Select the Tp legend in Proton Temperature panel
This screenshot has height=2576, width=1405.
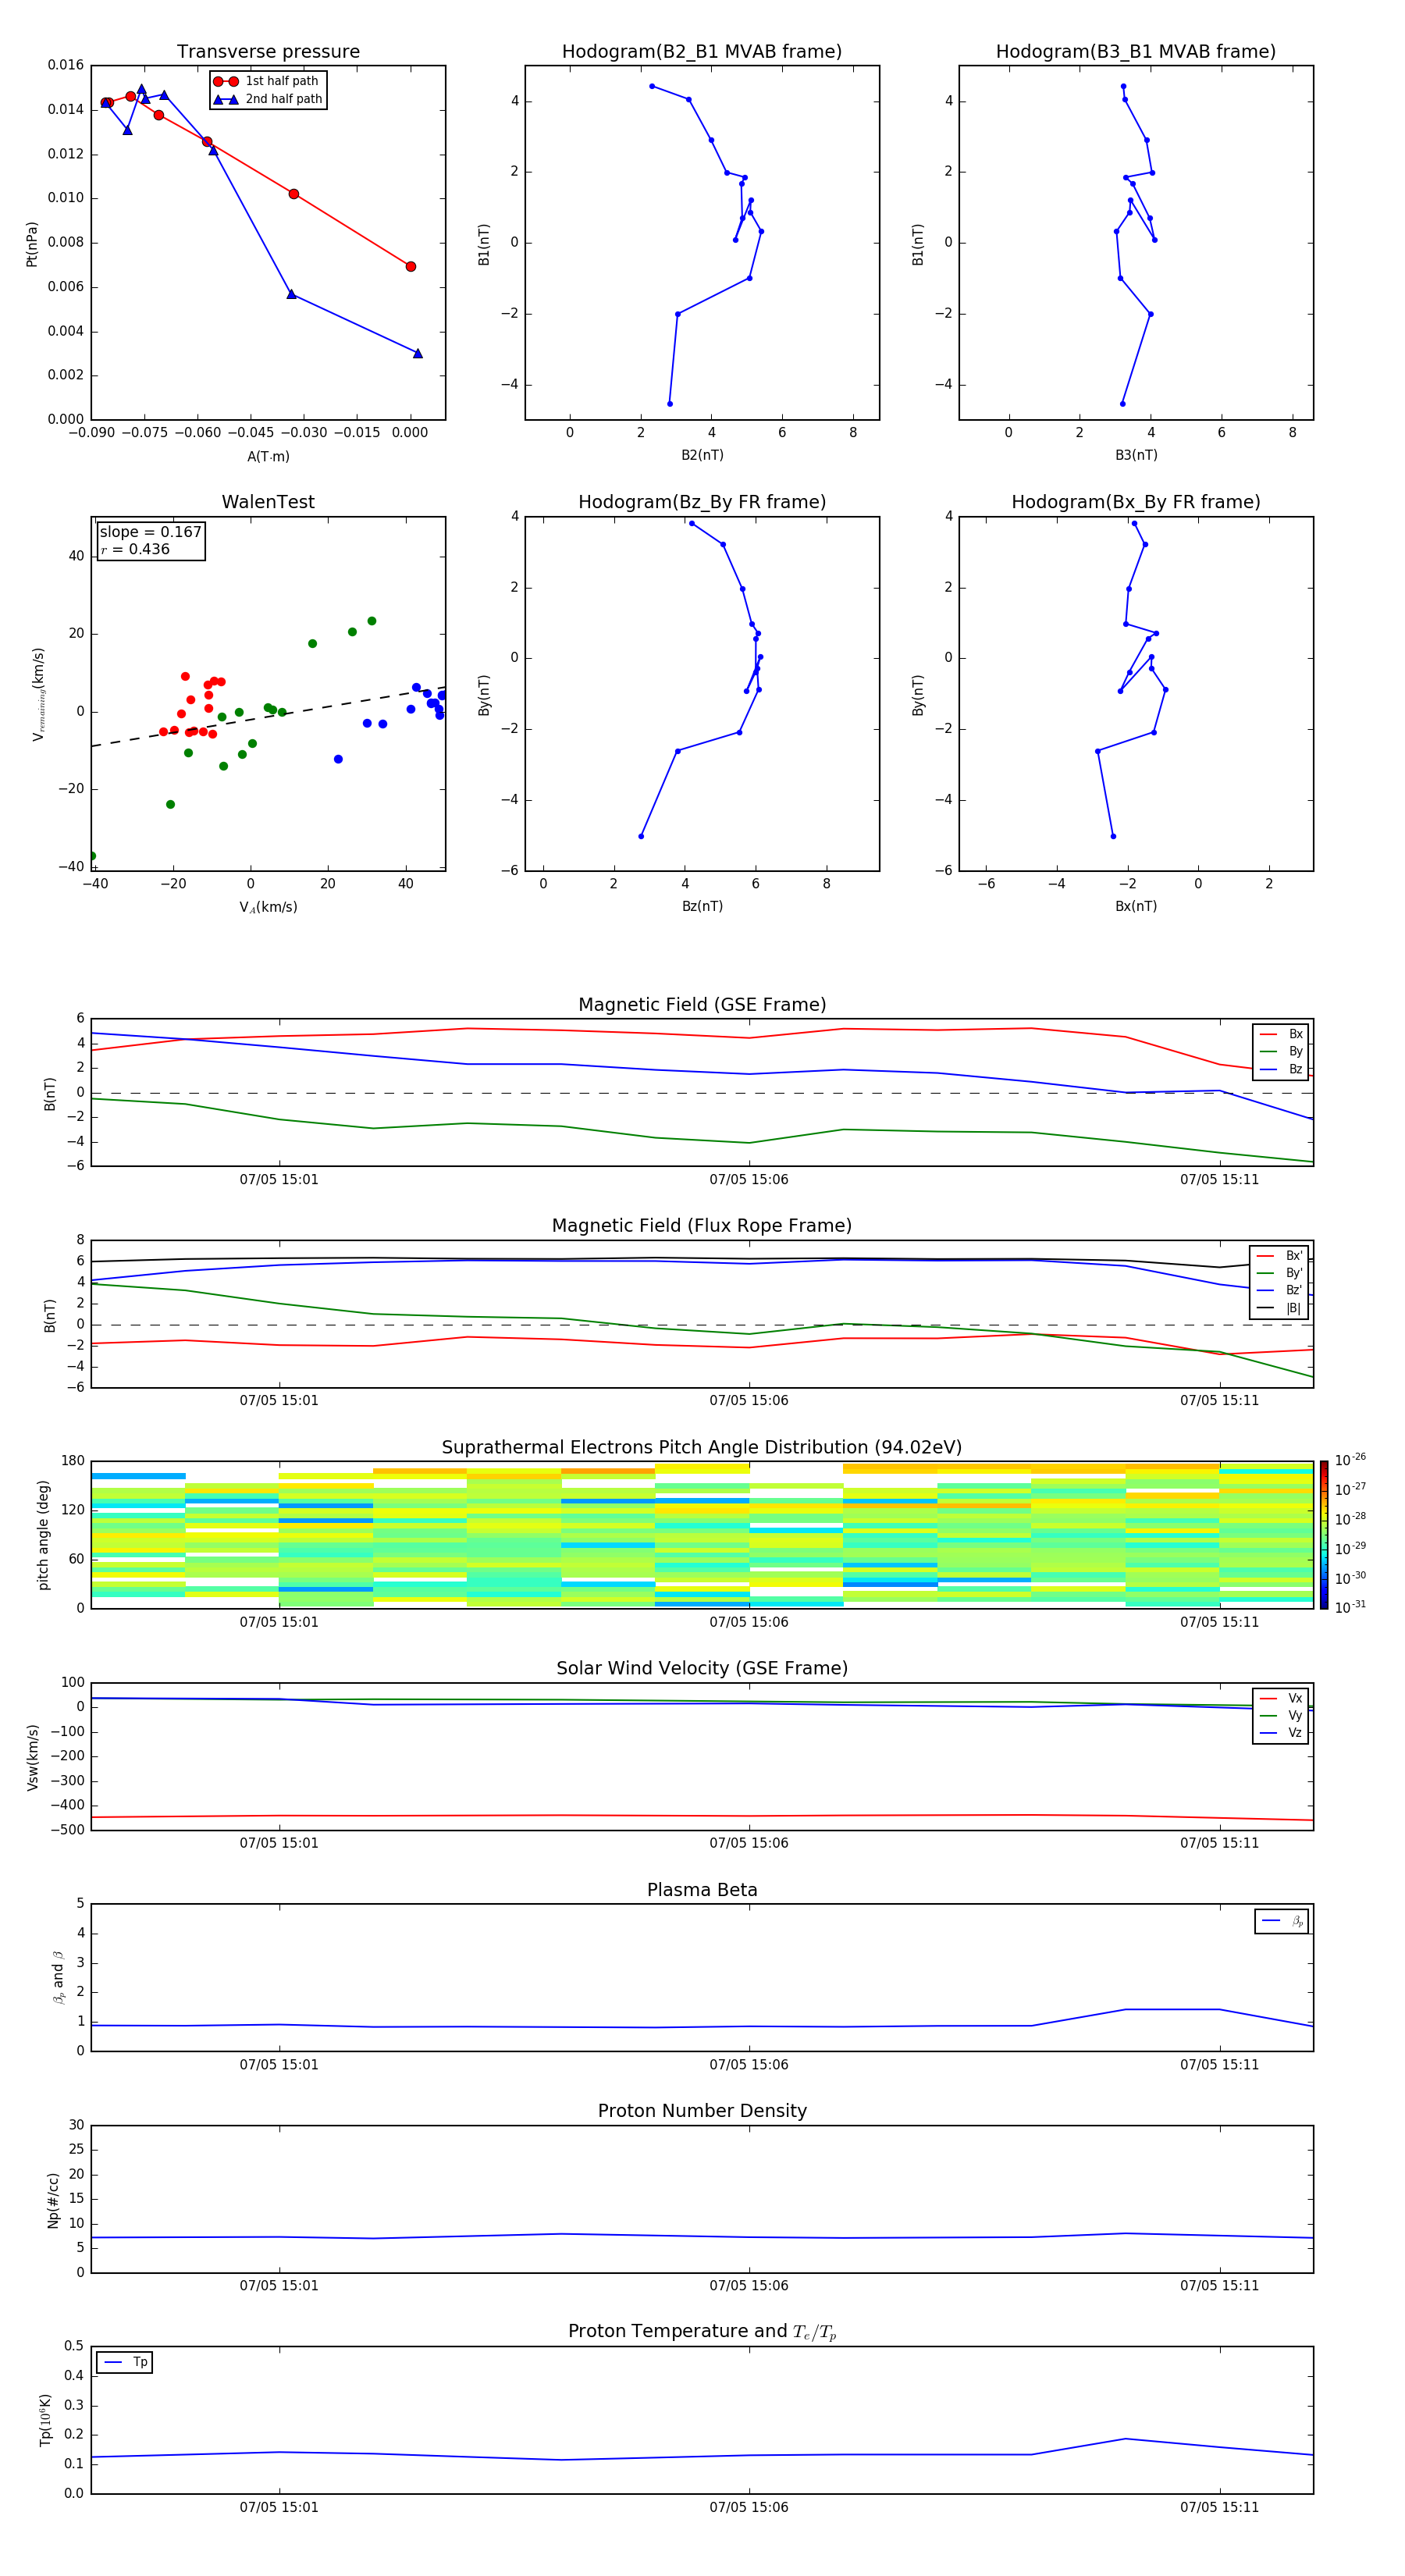coord(125,2362)
